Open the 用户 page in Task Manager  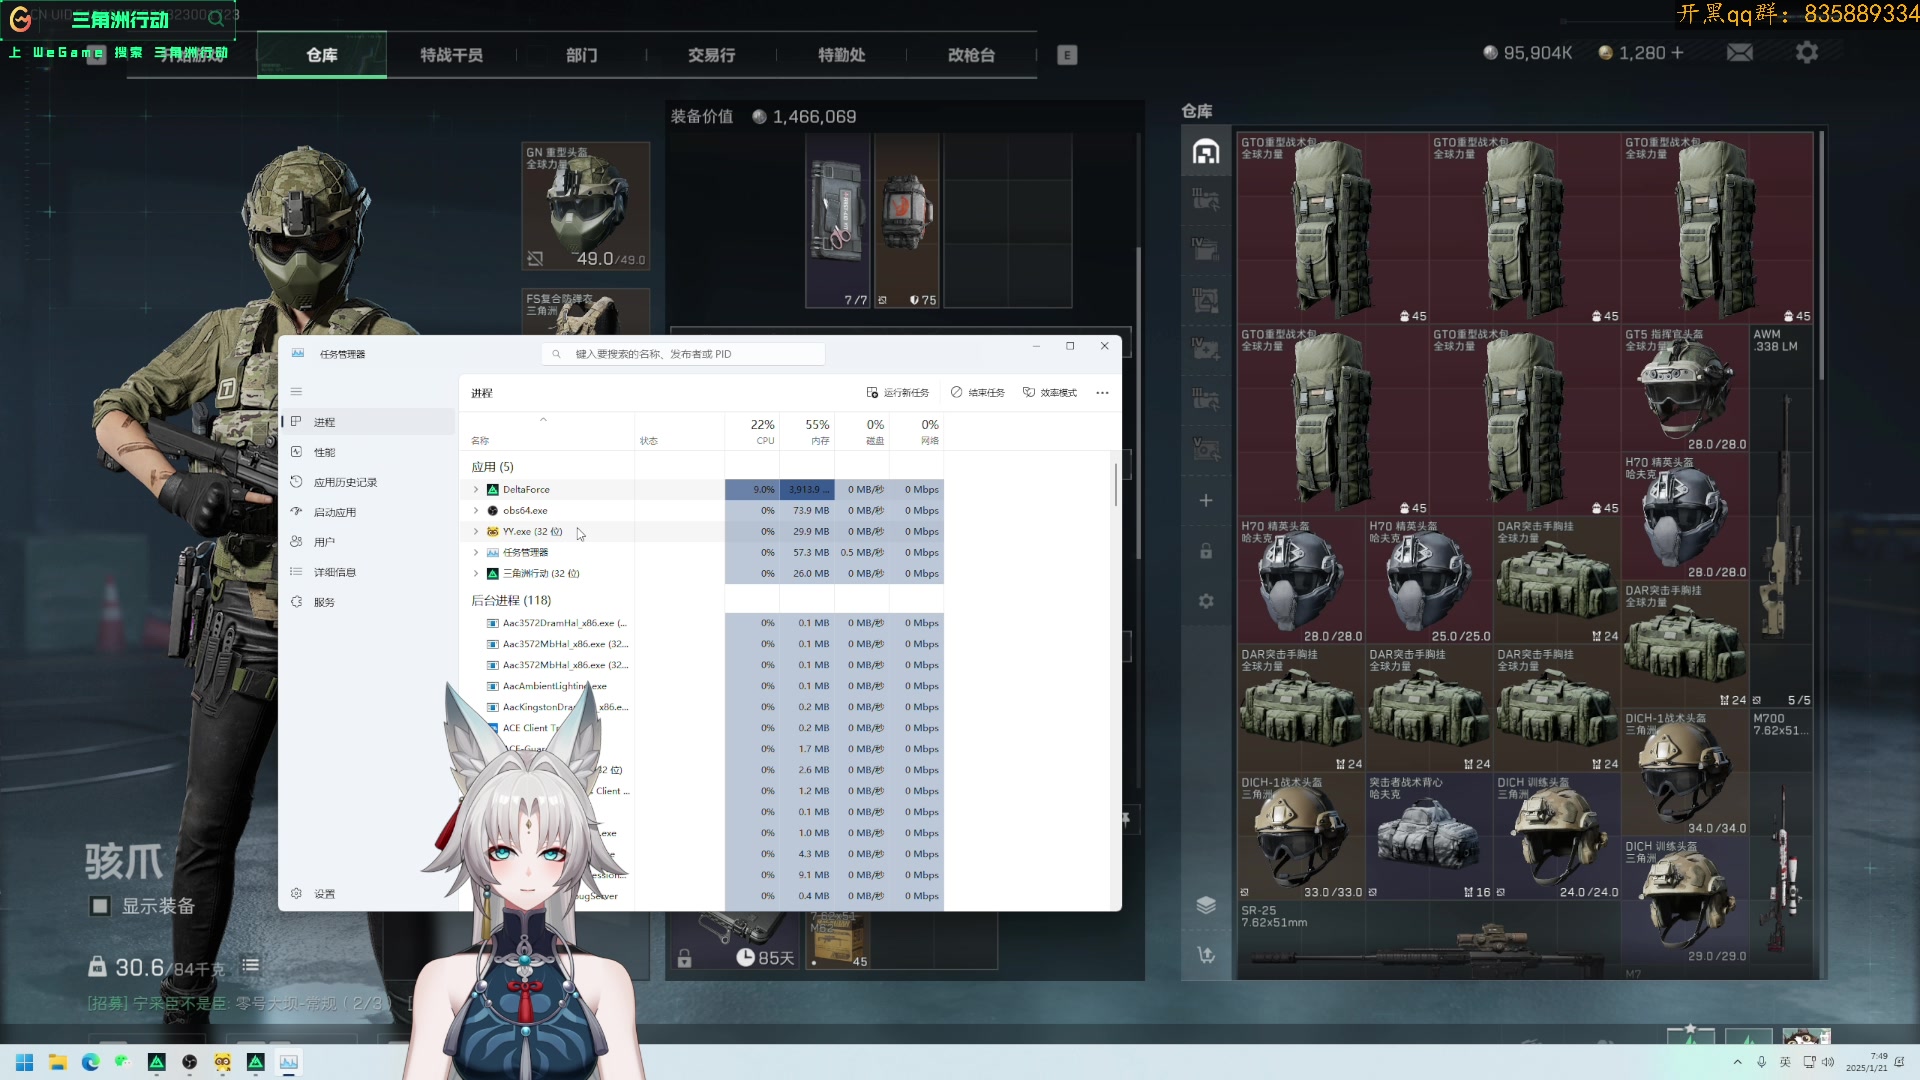coord(368,542)
